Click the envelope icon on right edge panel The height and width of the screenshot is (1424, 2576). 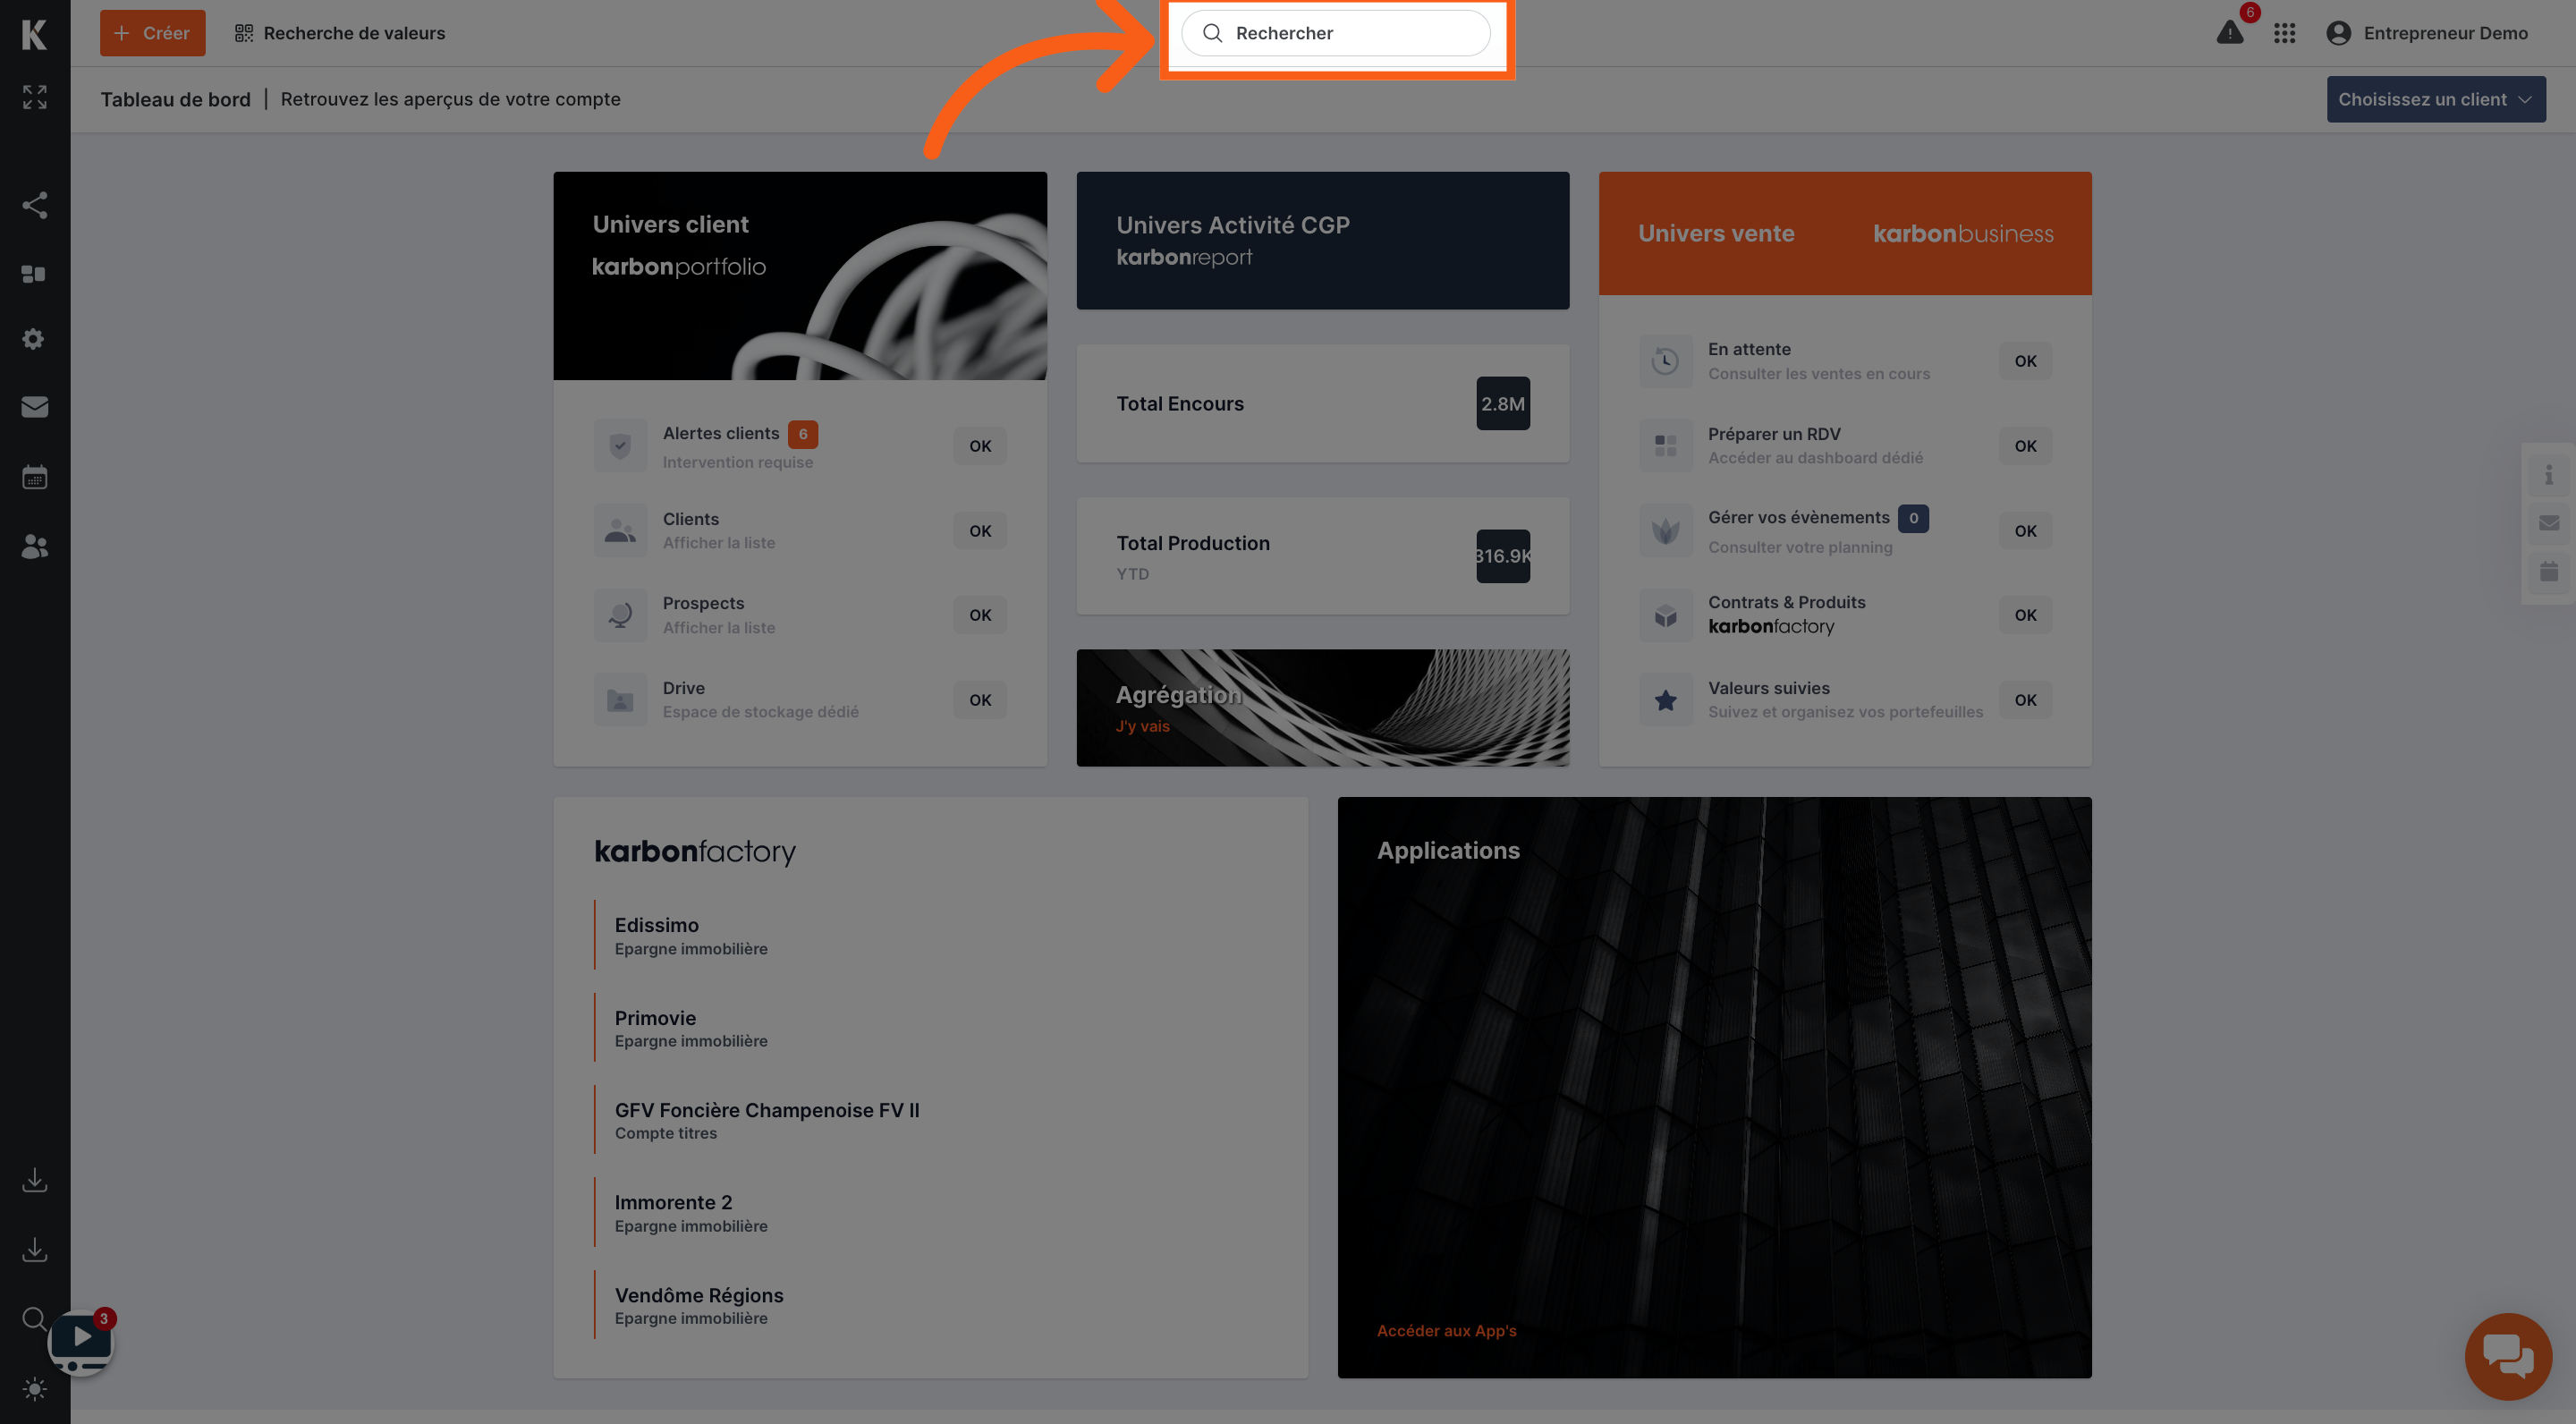2548,523
